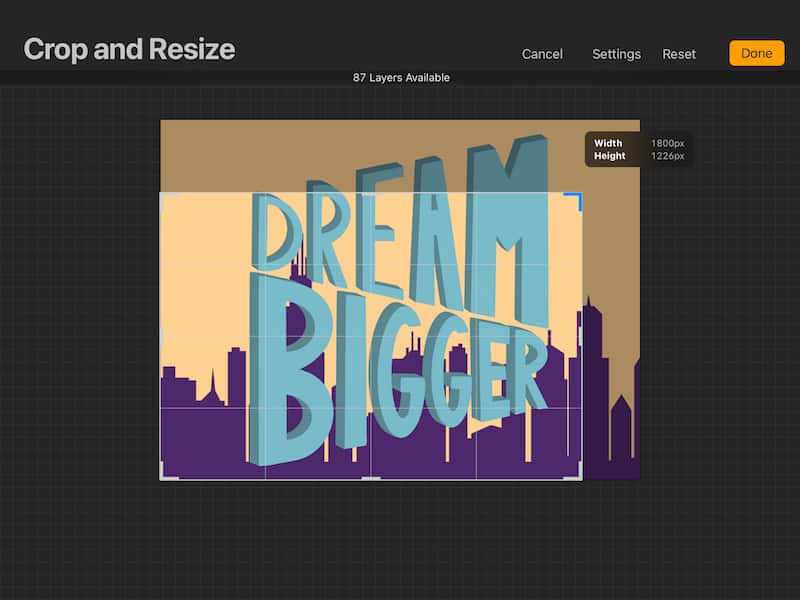Click the 'Crop and Resize' title
Image resolution: width=800 pixels, height=600 pixels.
129,49
